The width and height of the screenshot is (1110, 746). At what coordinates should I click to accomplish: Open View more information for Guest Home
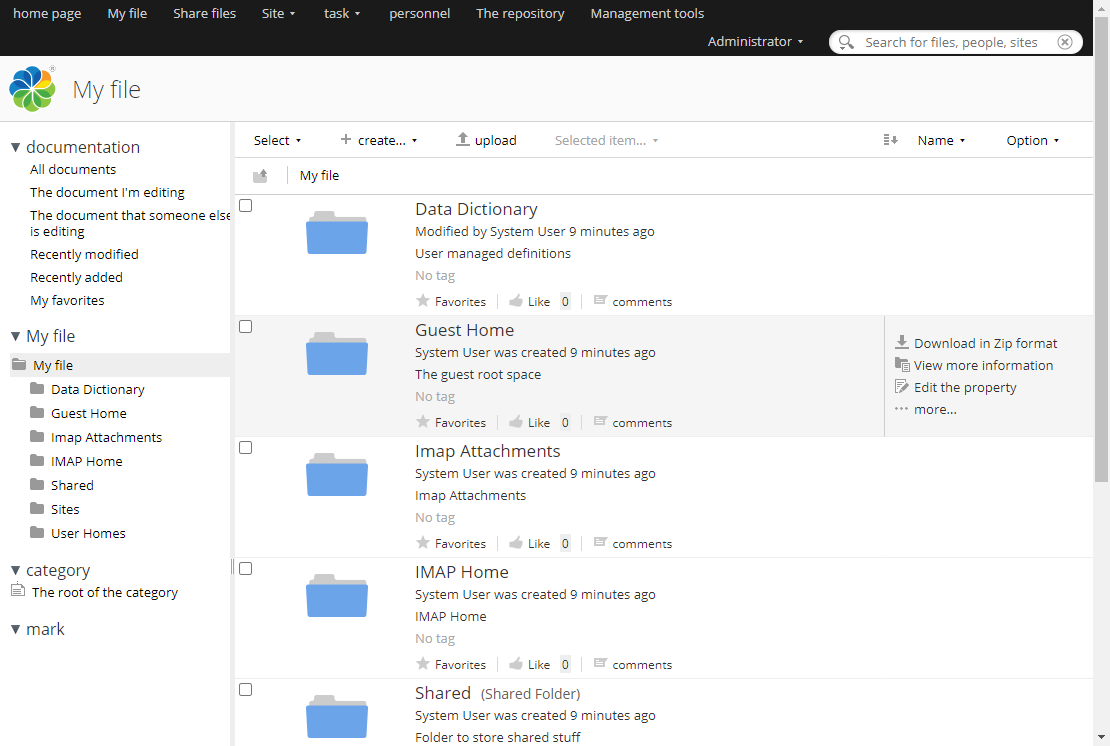[x=900, y=365]
